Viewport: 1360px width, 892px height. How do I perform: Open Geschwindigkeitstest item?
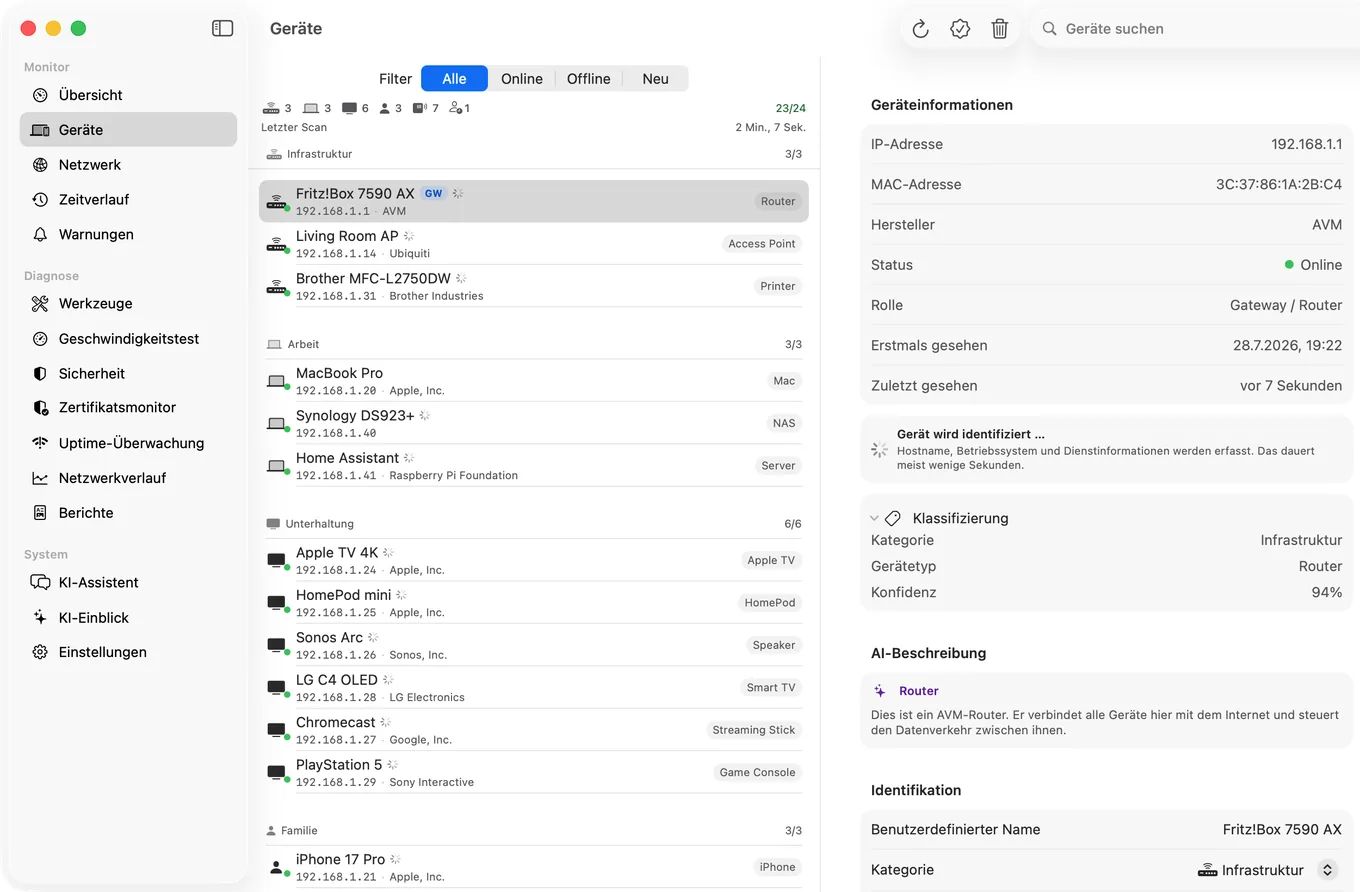coord(128,339)
